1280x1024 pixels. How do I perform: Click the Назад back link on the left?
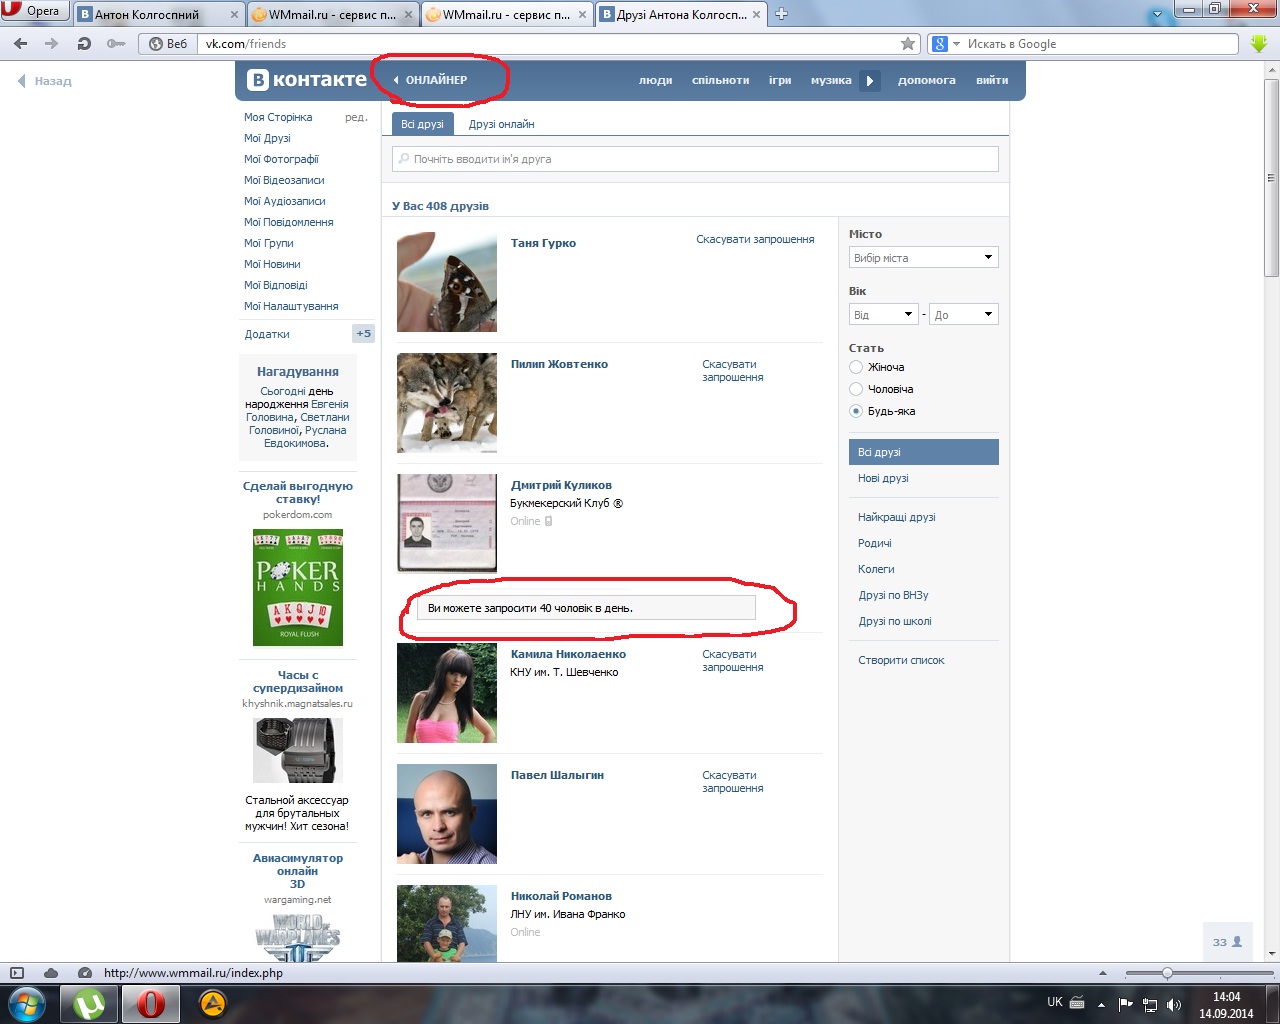(45, 81)
